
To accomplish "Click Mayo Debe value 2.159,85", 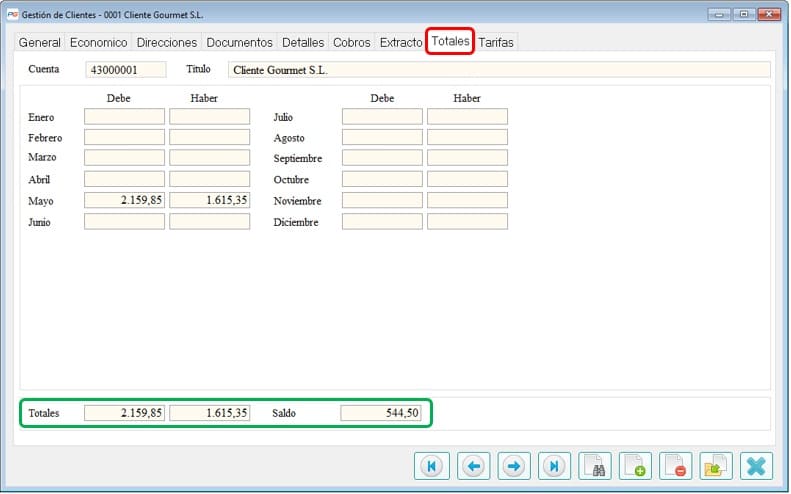I will pyautogui.click(x=124, y=200).
